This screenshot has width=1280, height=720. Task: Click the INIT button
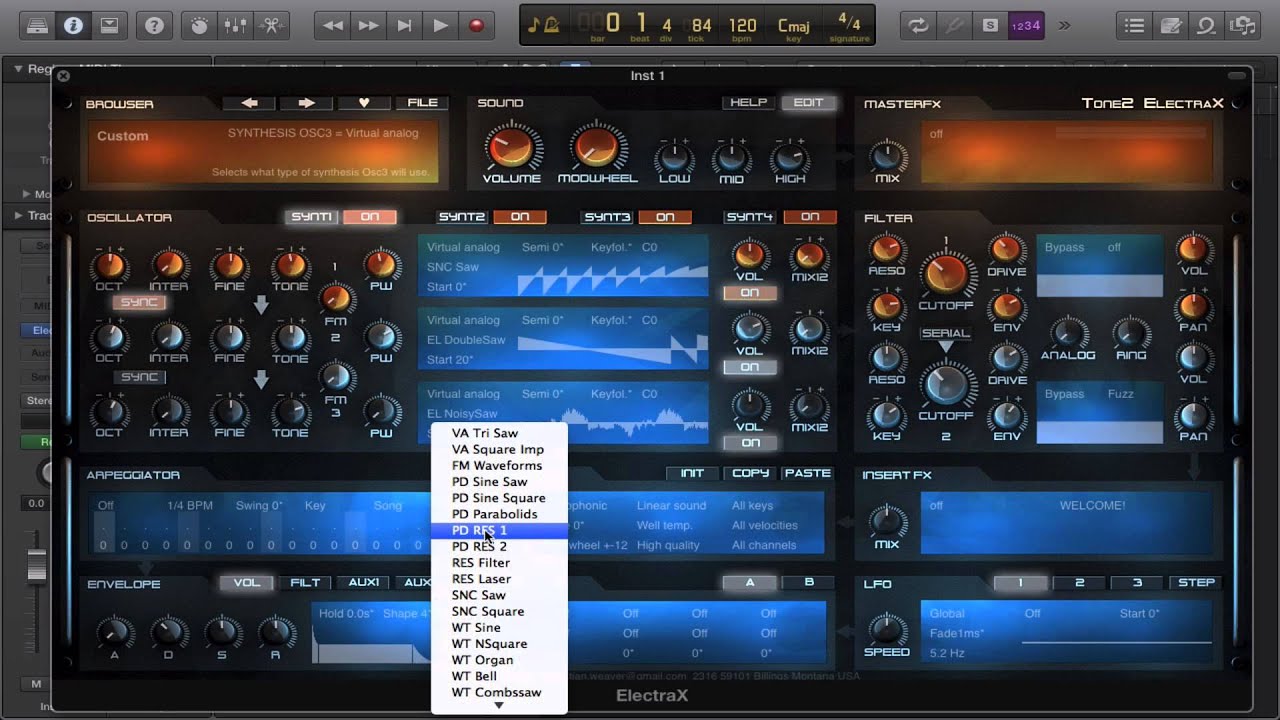coord(692,473)
